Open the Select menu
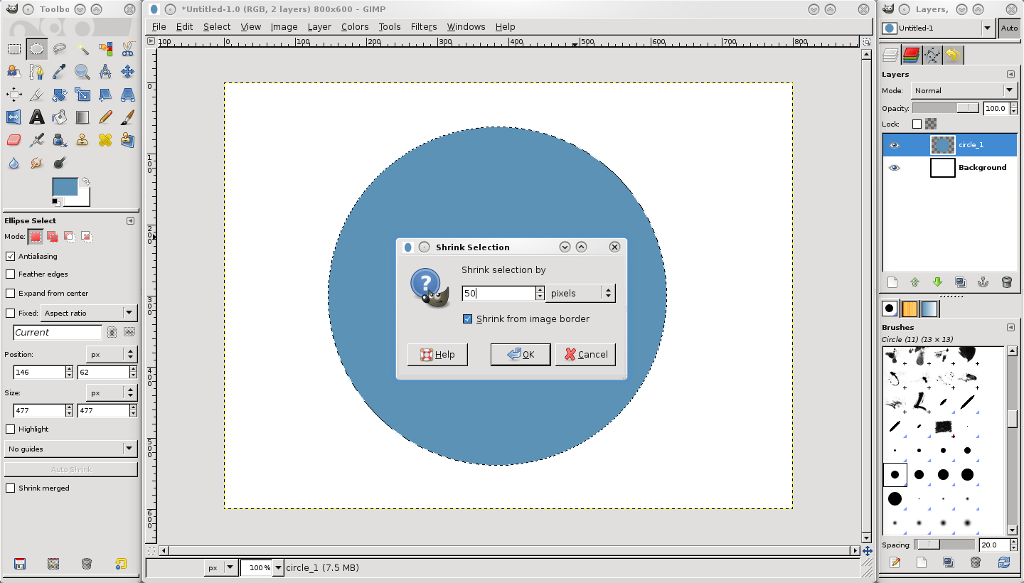 pos(216,27)
